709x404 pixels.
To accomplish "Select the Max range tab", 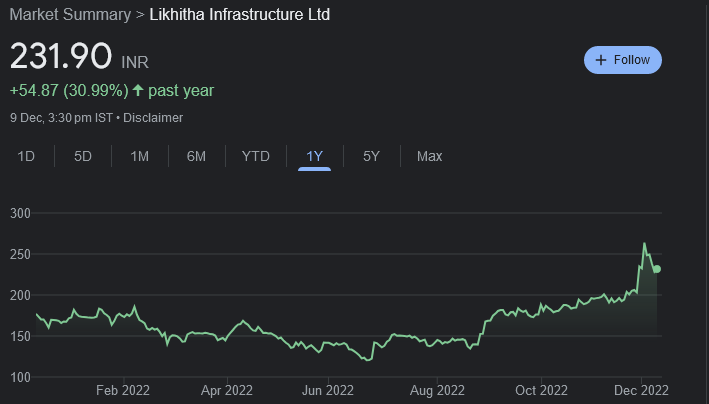I will tap(429, 156).
